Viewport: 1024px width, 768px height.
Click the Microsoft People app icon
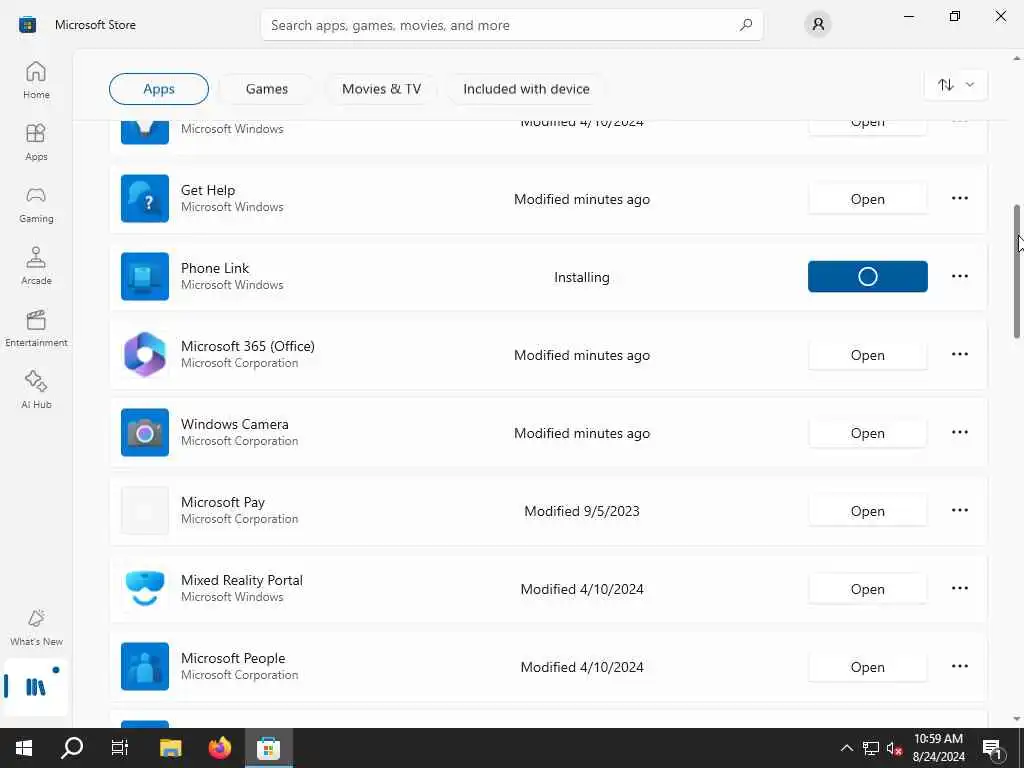click(x=145, y=666)
